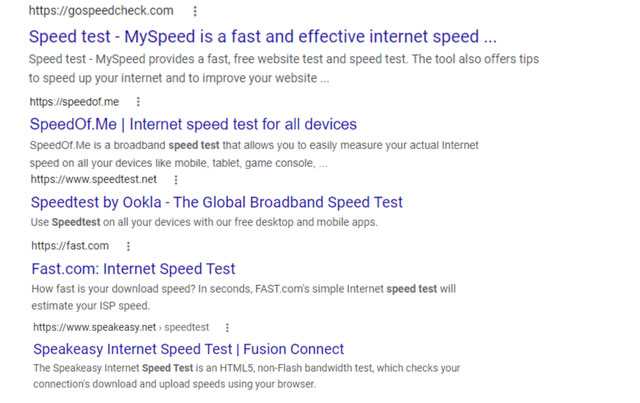Click the https://www.speakeasy.net URL text

[x=95, y=327]
